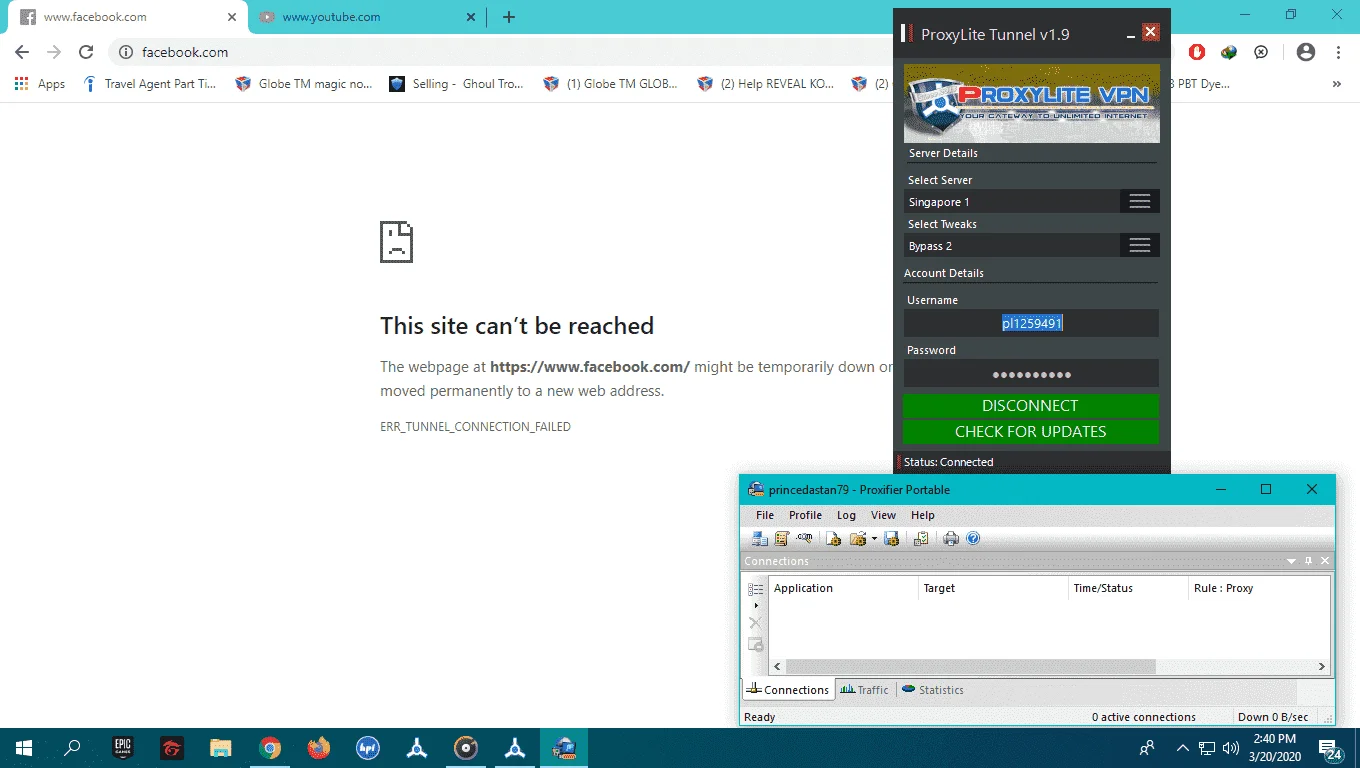Open Proxification Rules icon in Proxifier toolbar

[782, 539]
